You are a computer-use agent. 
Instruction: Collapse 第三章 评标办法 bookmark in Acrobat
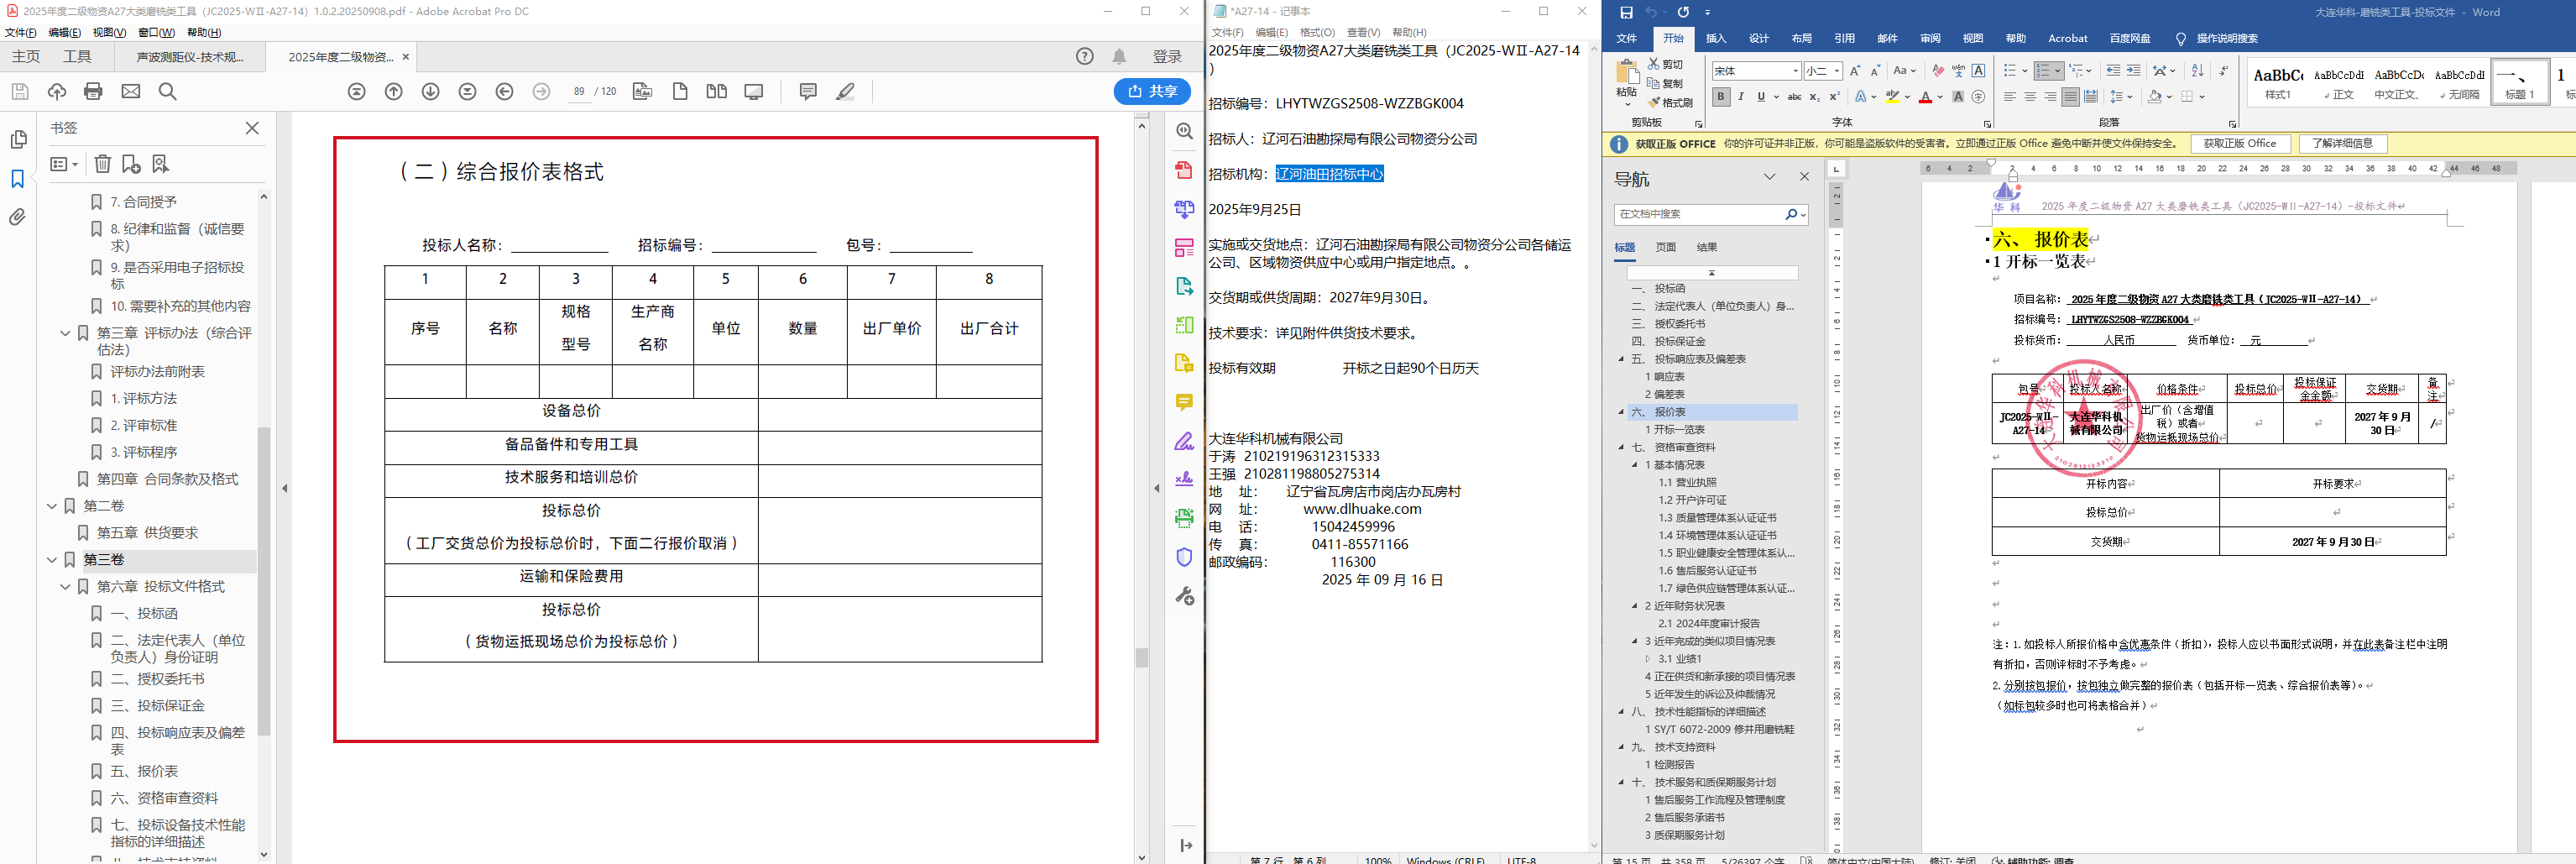(x=65, y=333)
